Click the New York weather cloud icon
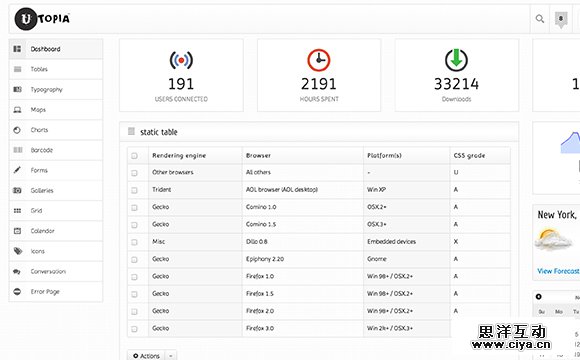The image size is (580, 360). pyautogui.click(x=553, y=240)
